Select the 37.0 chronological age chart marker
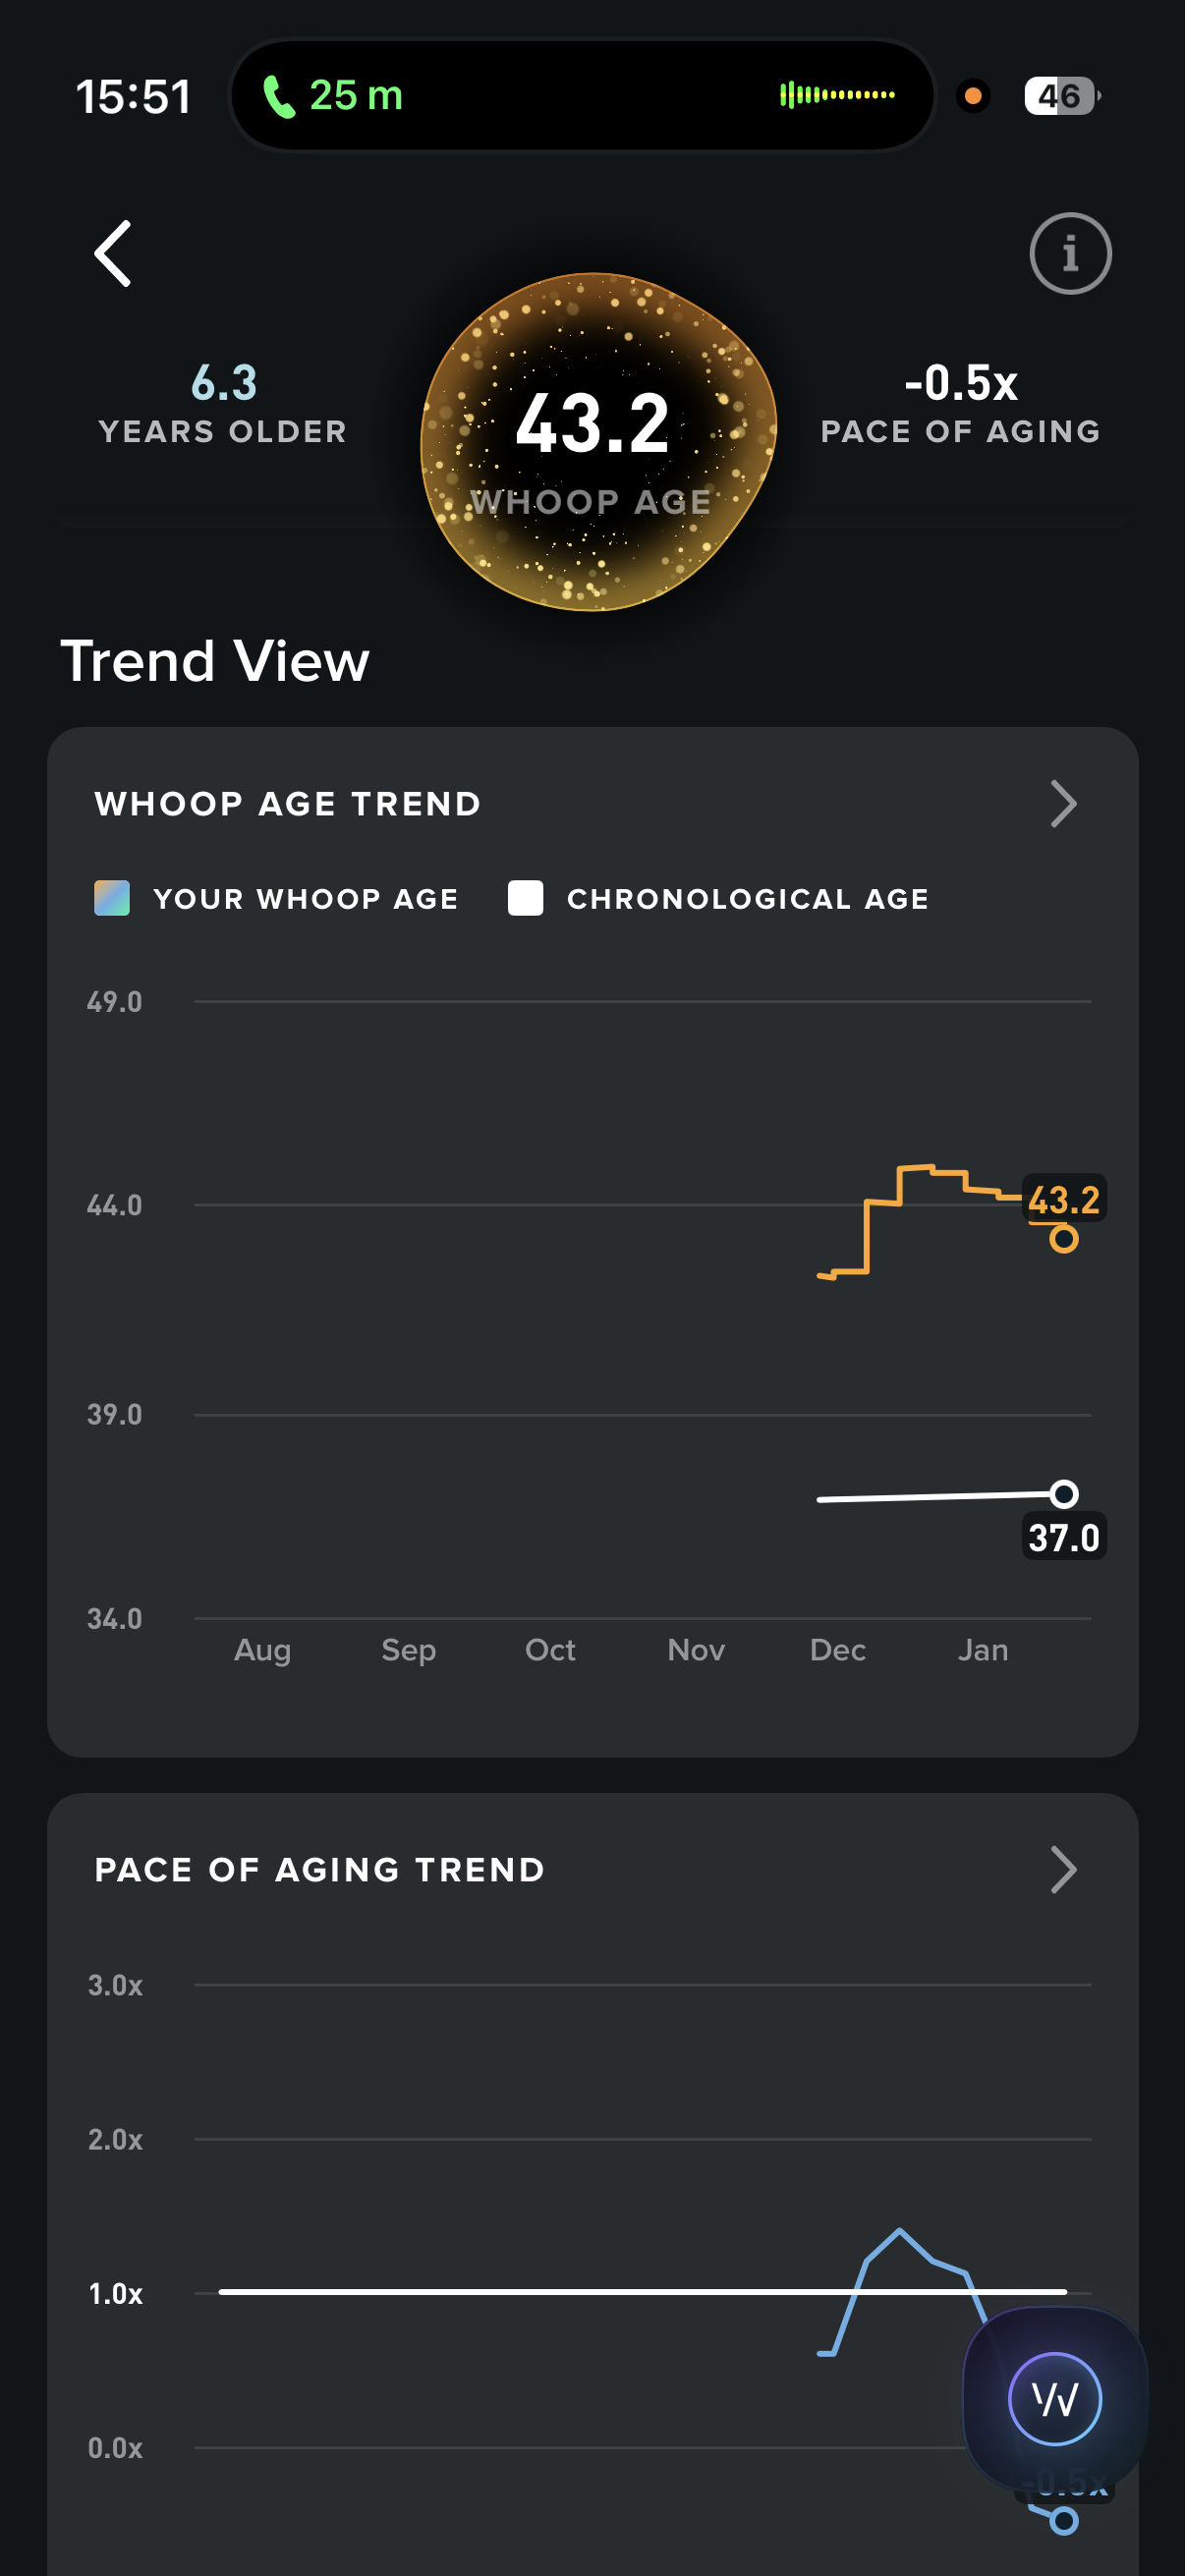Image resolution: width=1185 pixels, height=2576 pixels. click(x=1063, y=1494)
